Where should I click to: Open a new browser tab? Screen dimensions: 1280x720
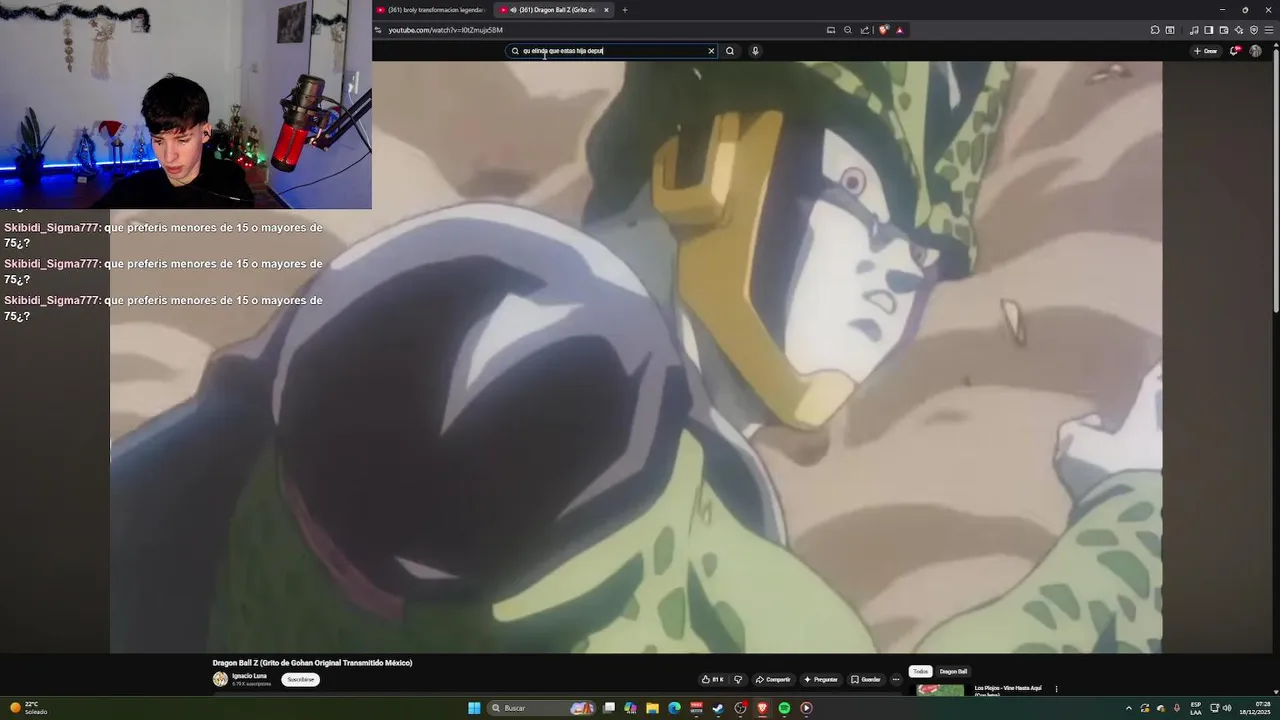(x=625, y=10)
